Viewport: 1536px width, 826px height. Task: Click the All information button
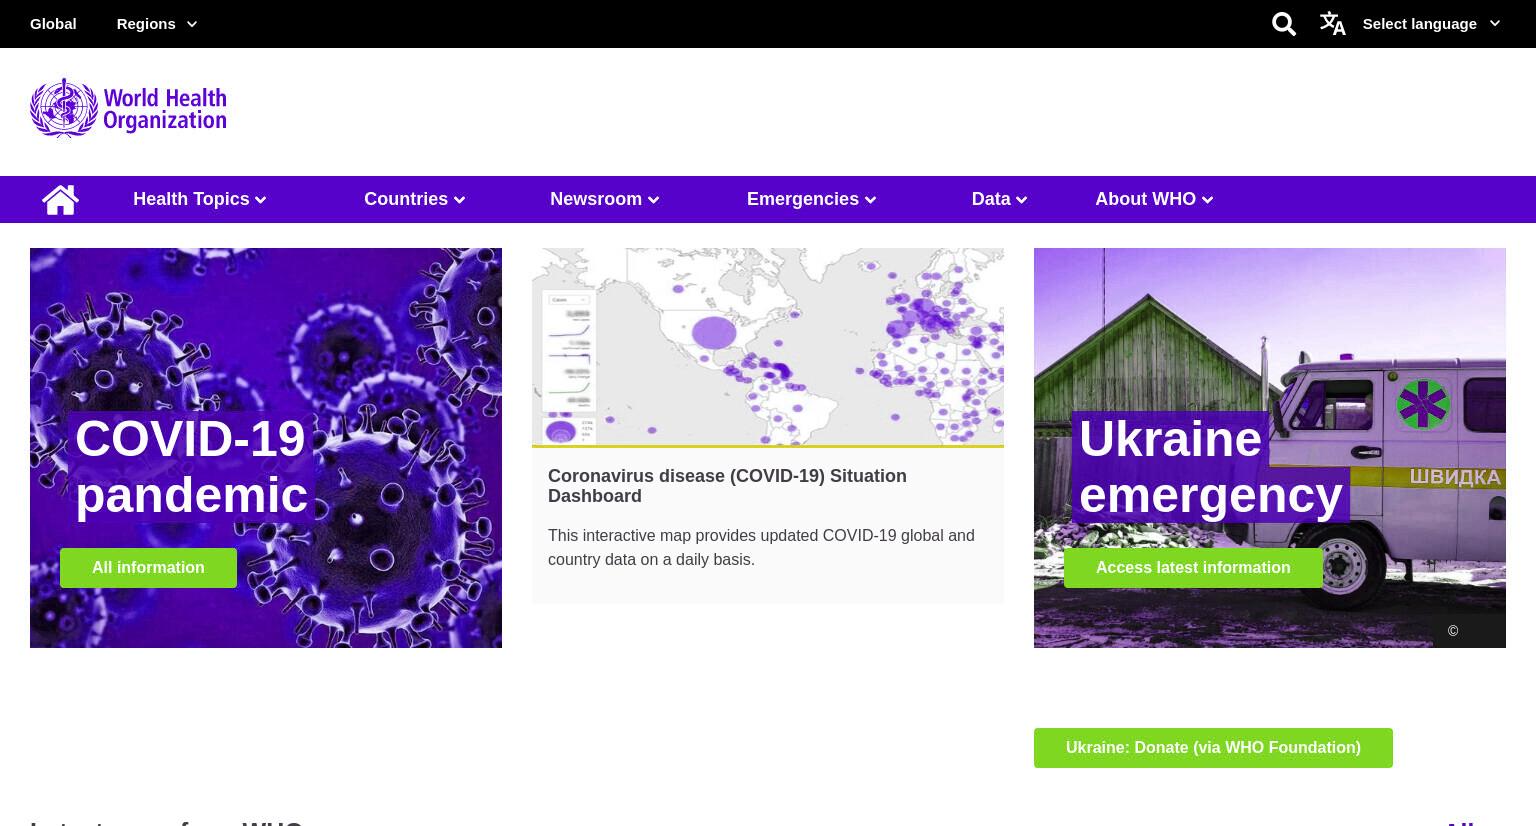coord(148,568)
